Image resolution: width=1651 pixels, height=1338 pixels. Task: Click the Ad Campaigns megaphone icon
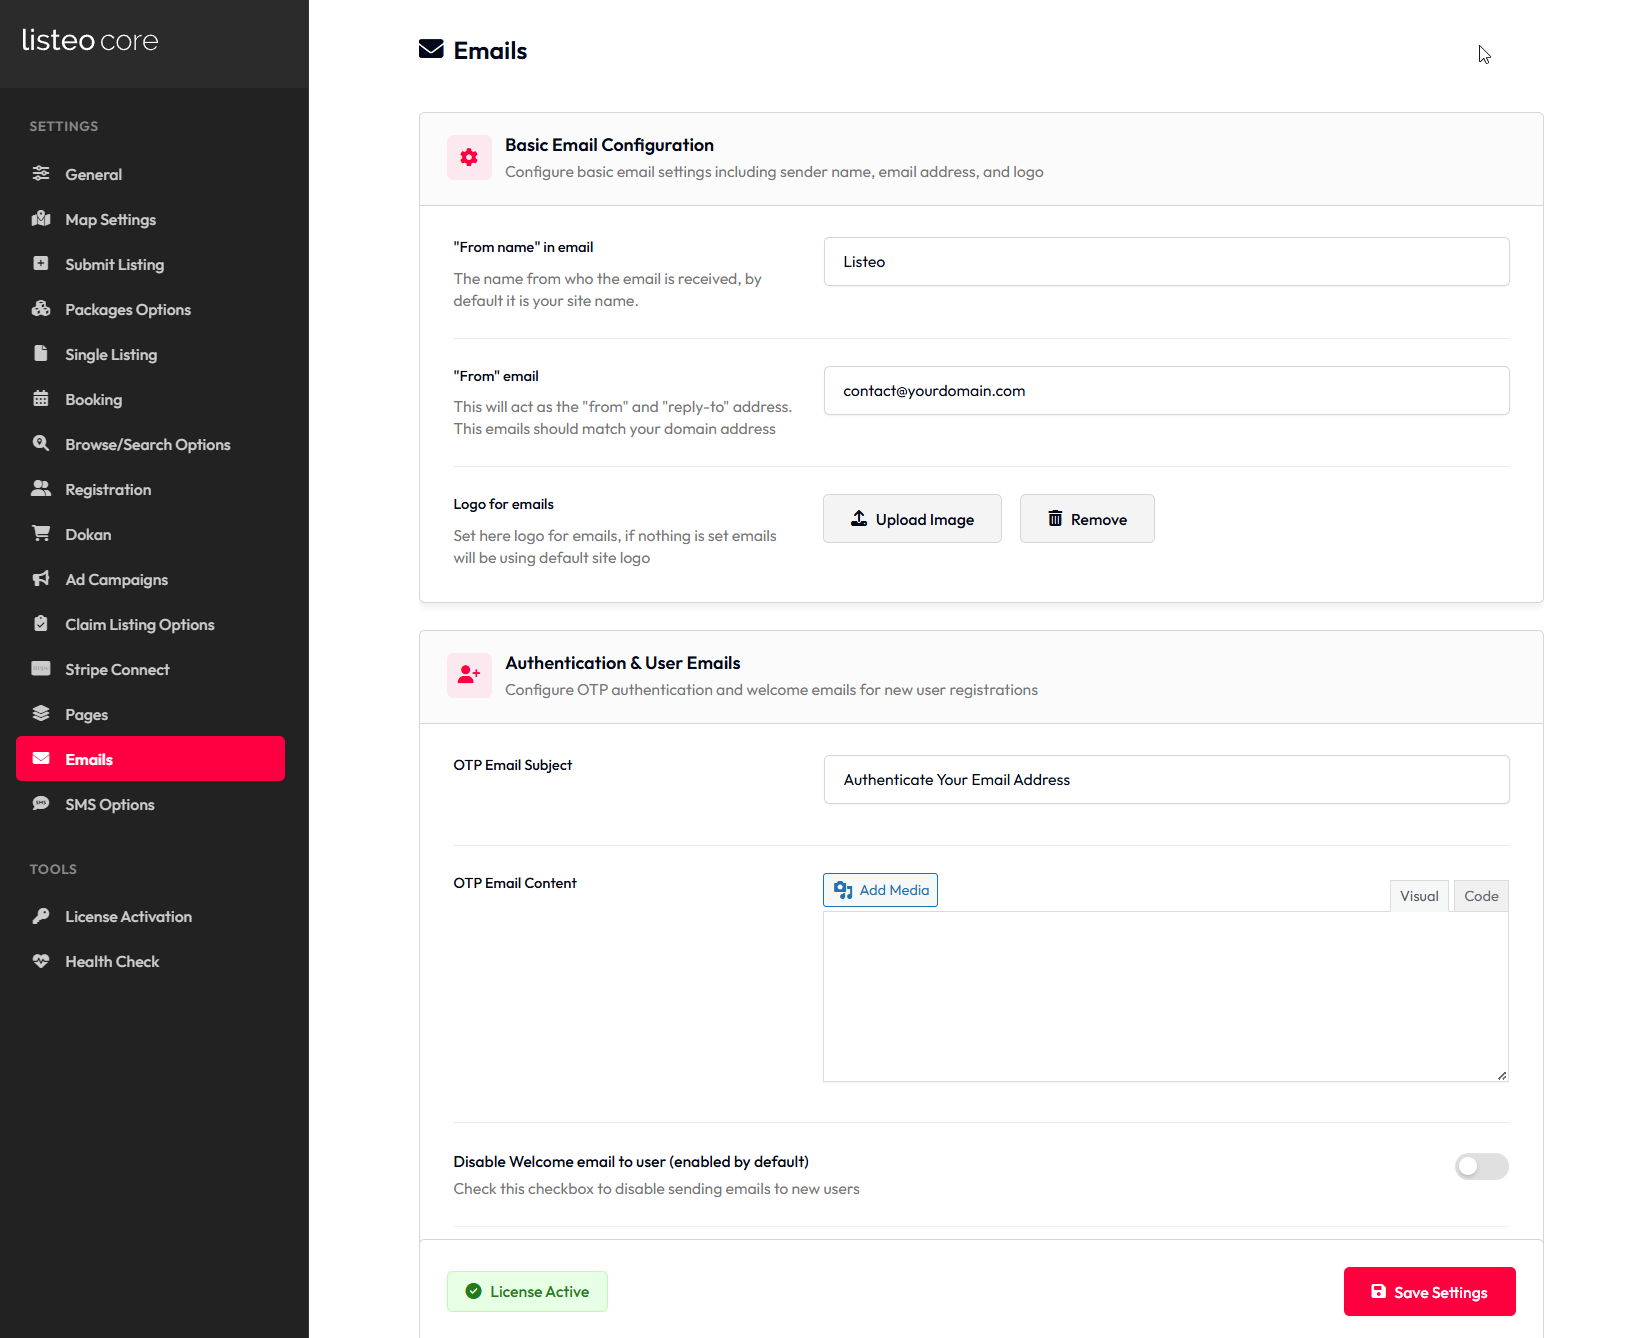(x=41, y=579)
